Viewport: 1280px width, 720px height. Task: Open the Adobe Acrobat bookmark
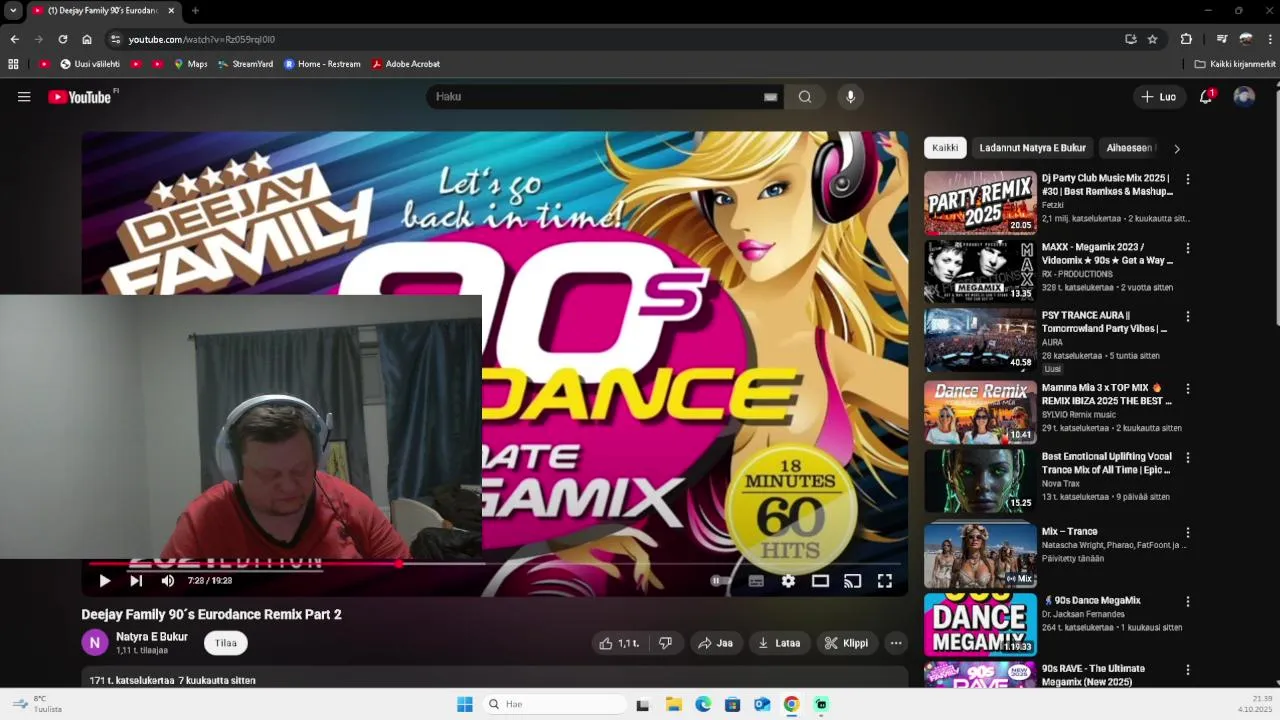coord(405,64)
